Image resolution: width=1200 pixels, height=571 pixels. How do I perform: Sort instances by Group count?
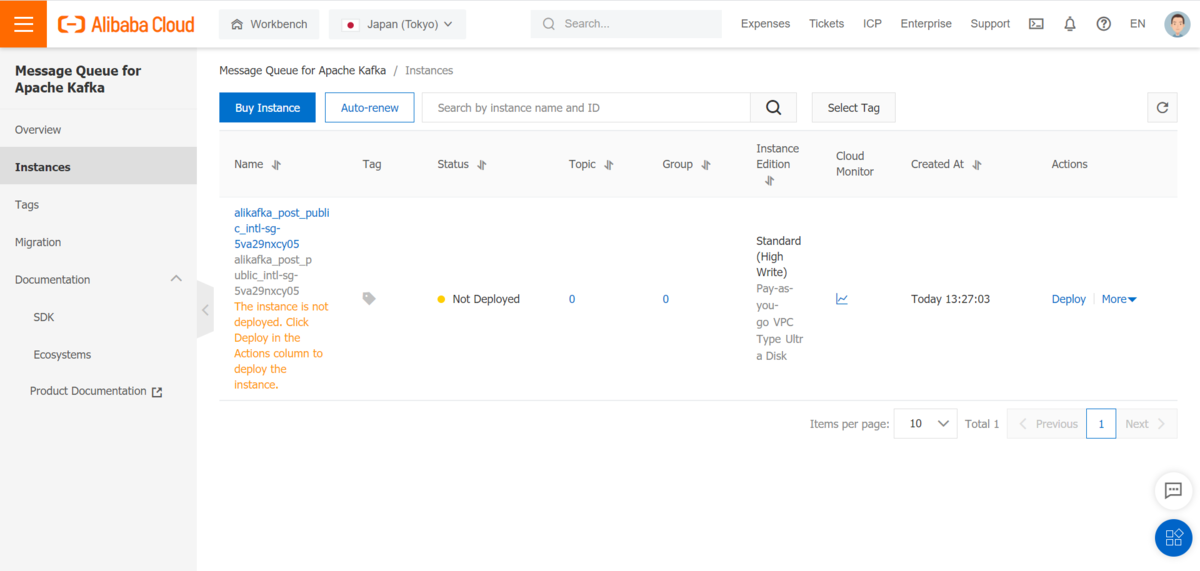705,165
